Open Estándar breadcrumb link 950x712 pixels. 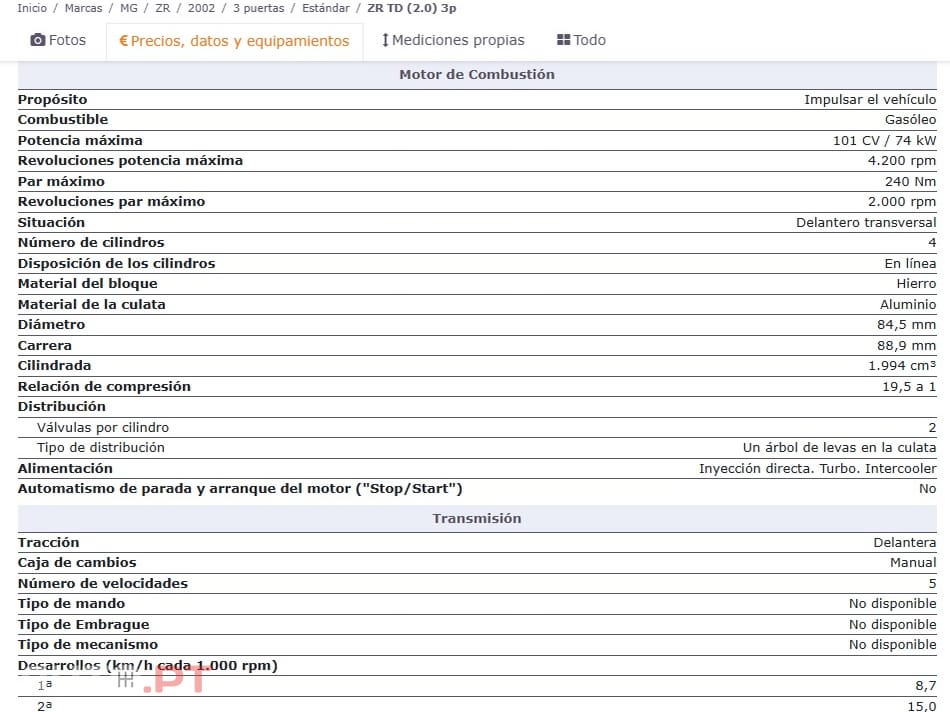pos(326,8)
